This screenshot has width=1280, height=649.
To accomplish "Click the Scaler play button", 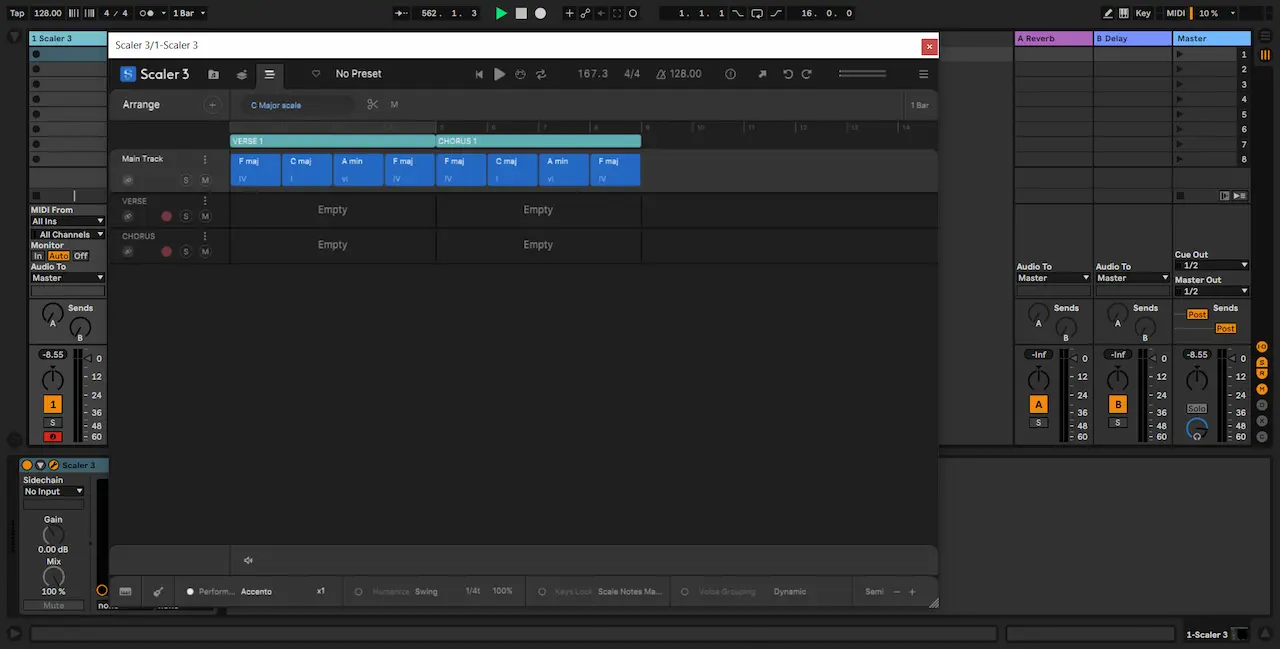I will pos(499,74).
